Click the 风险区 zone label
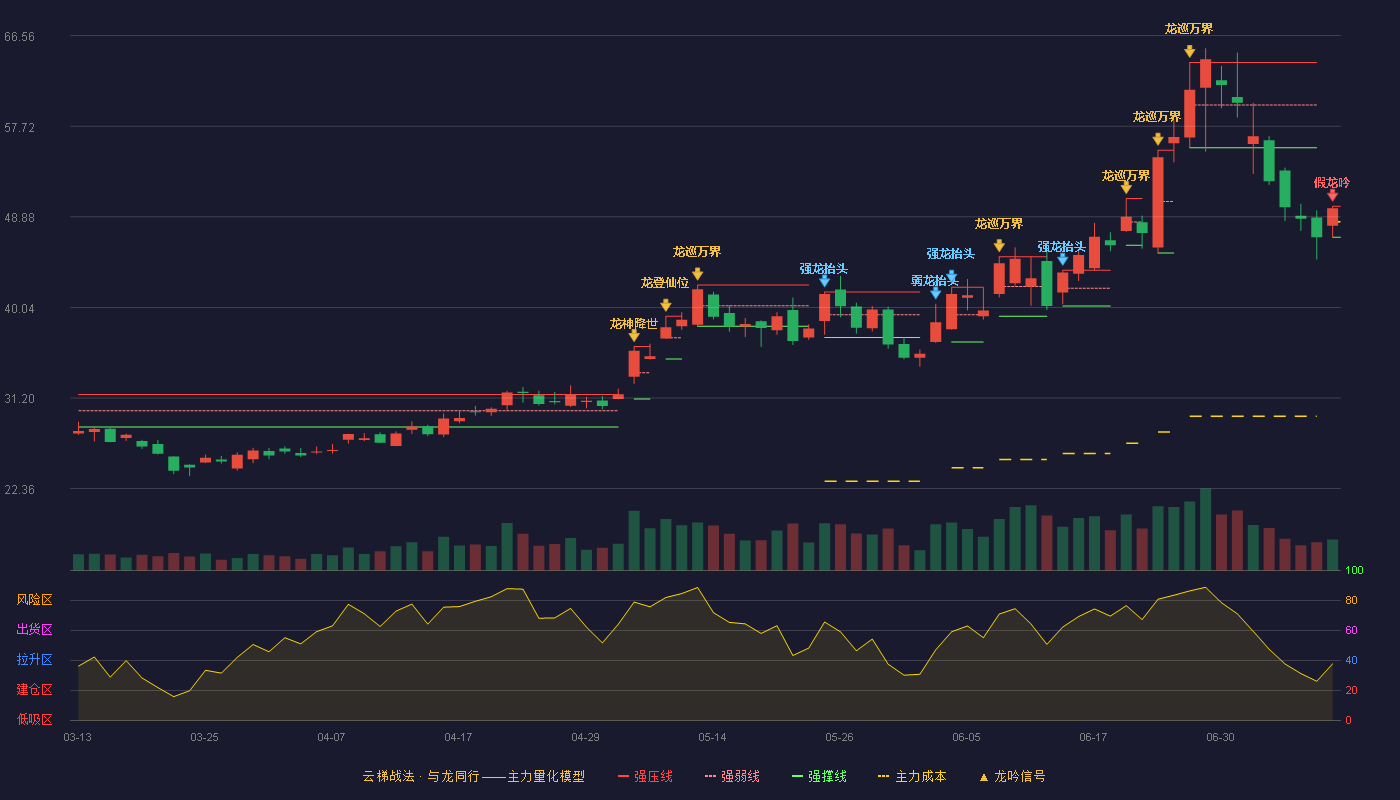Viewport: 1400px width, 800px height. 35,600
